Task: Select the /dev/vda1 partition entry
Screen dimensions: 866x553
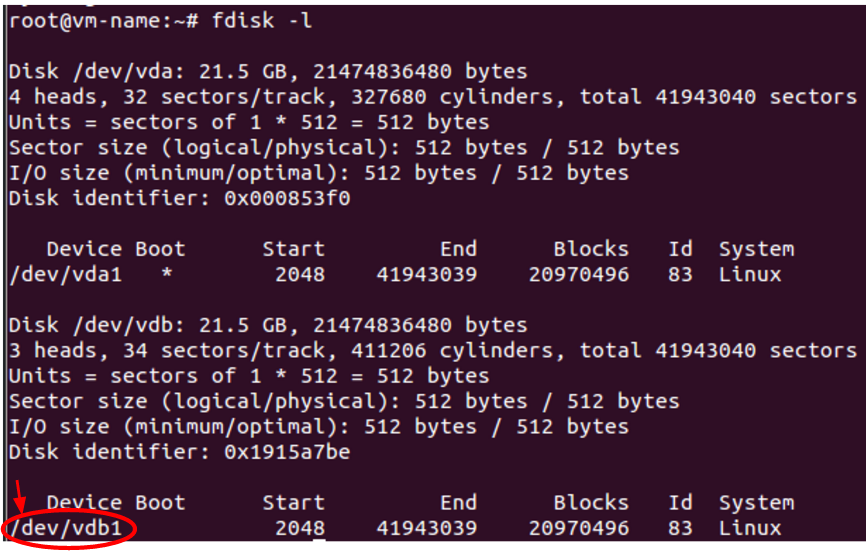Action: pos(65,274)
